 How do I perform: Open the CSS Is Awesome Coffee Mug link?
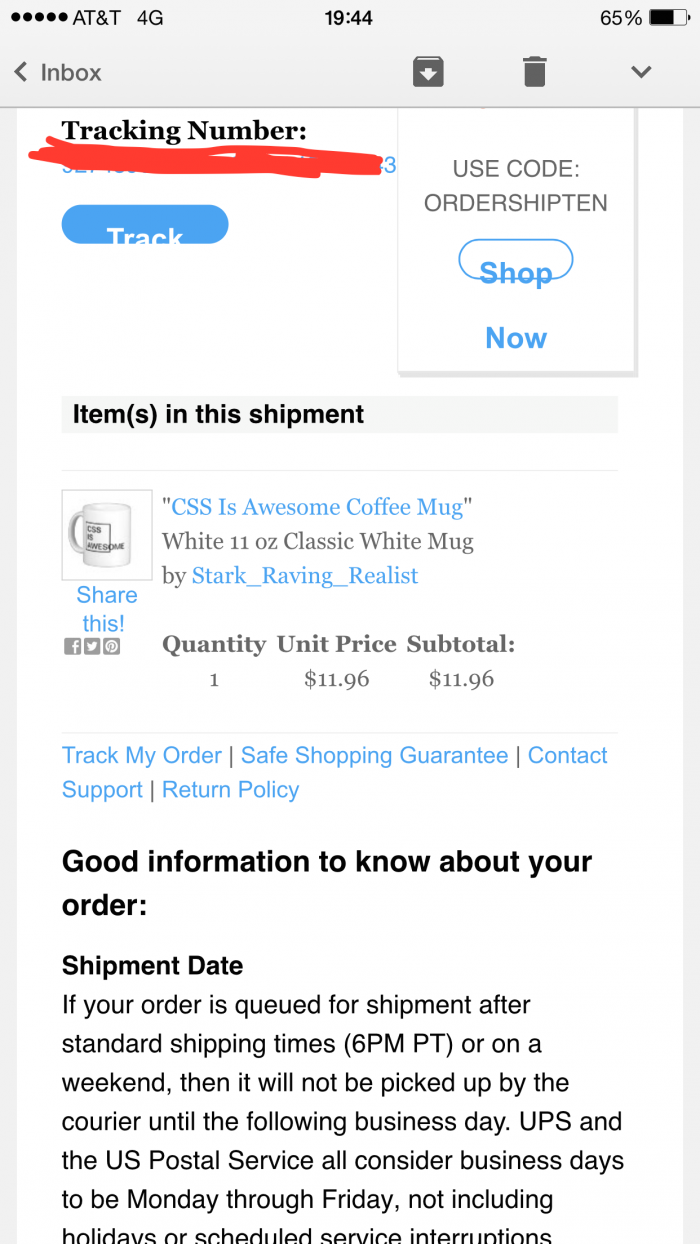(318, 507)
